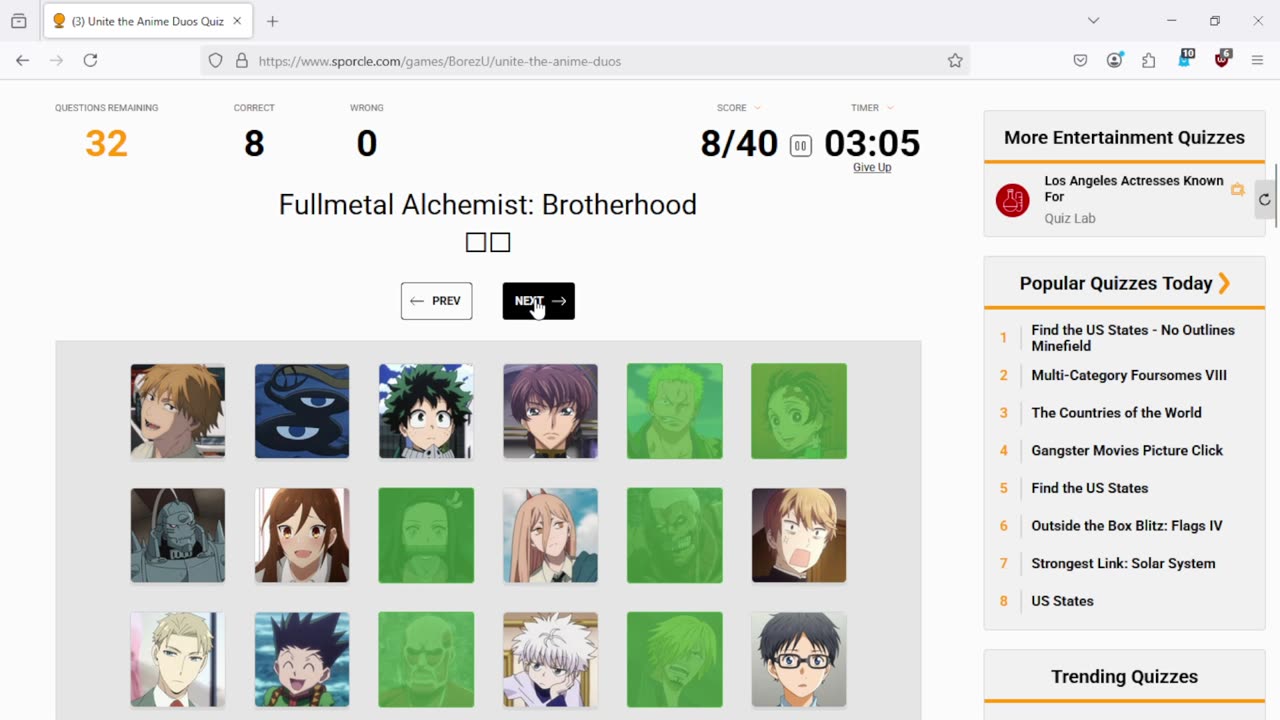Click the Give Up link

[872, 167]
